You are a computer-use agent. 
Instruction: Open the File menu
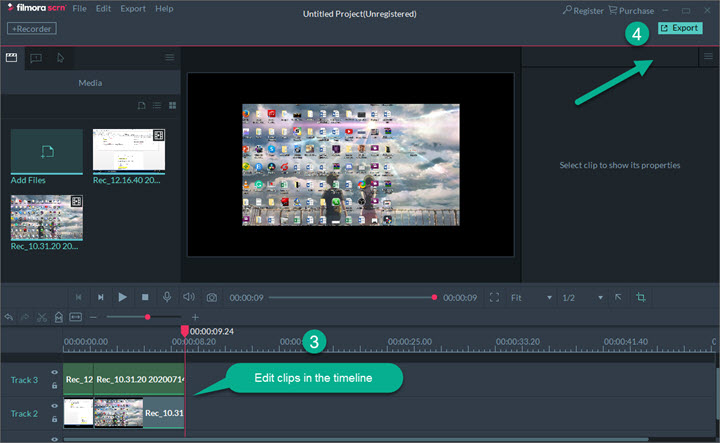pos(79,9)
